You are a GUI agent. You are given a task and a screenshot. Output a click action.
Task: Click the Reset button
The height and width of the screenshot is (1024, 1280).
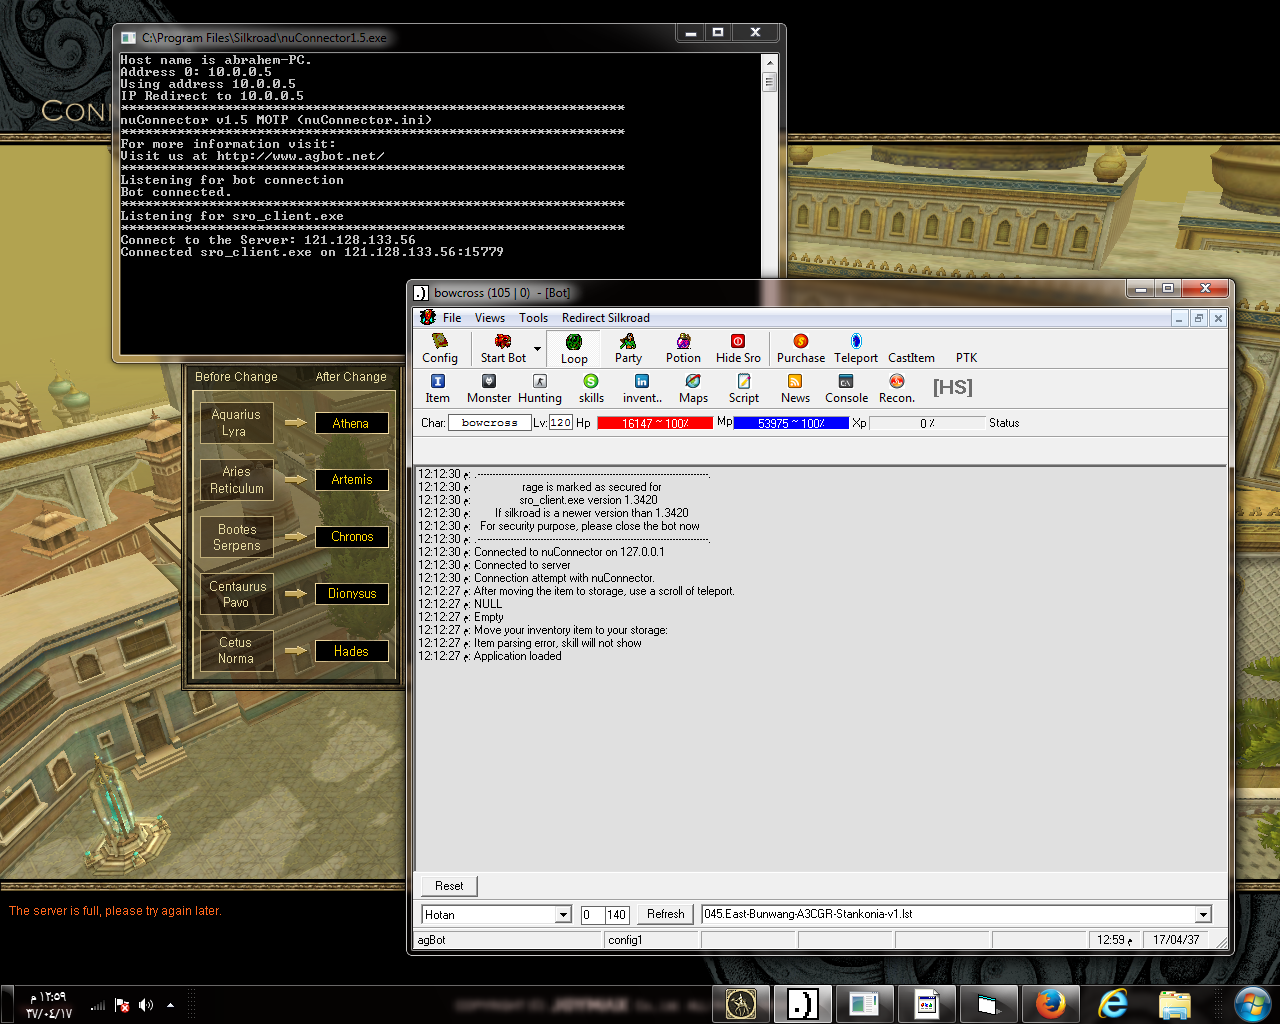(x=449, y=886)
